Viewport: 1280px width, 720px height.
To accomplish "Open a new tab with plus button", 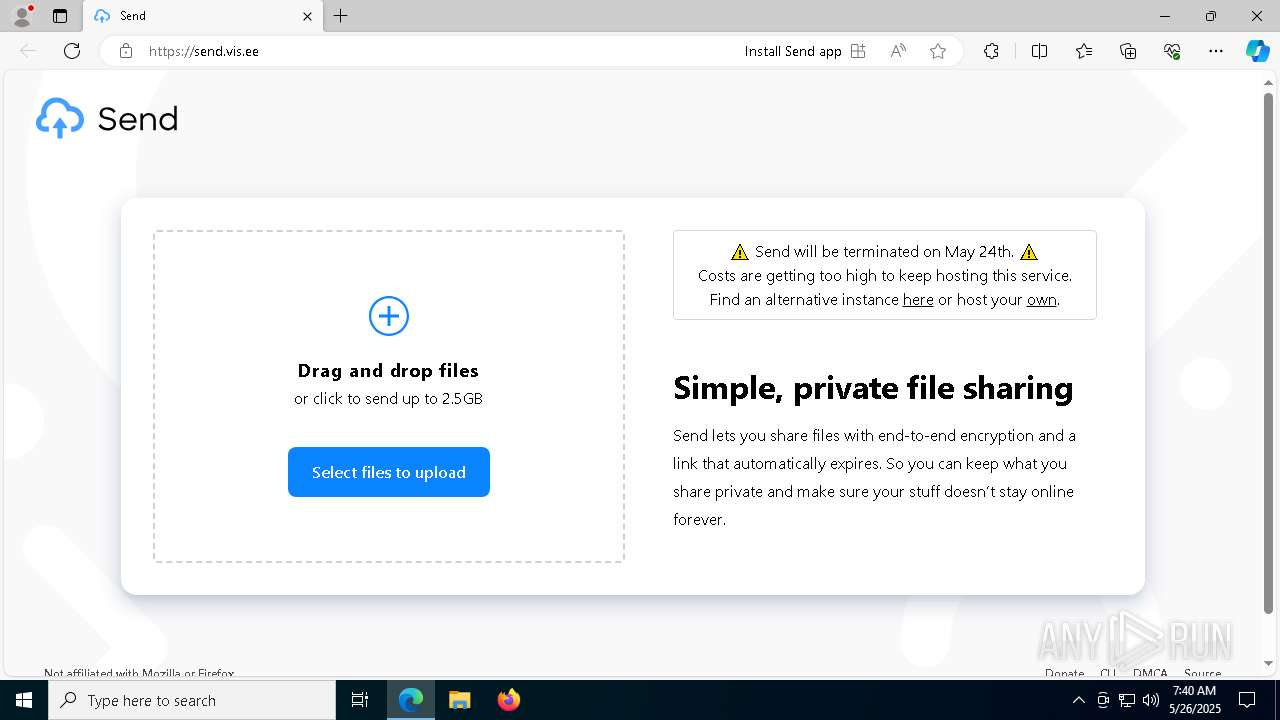I will pos(341,16).
